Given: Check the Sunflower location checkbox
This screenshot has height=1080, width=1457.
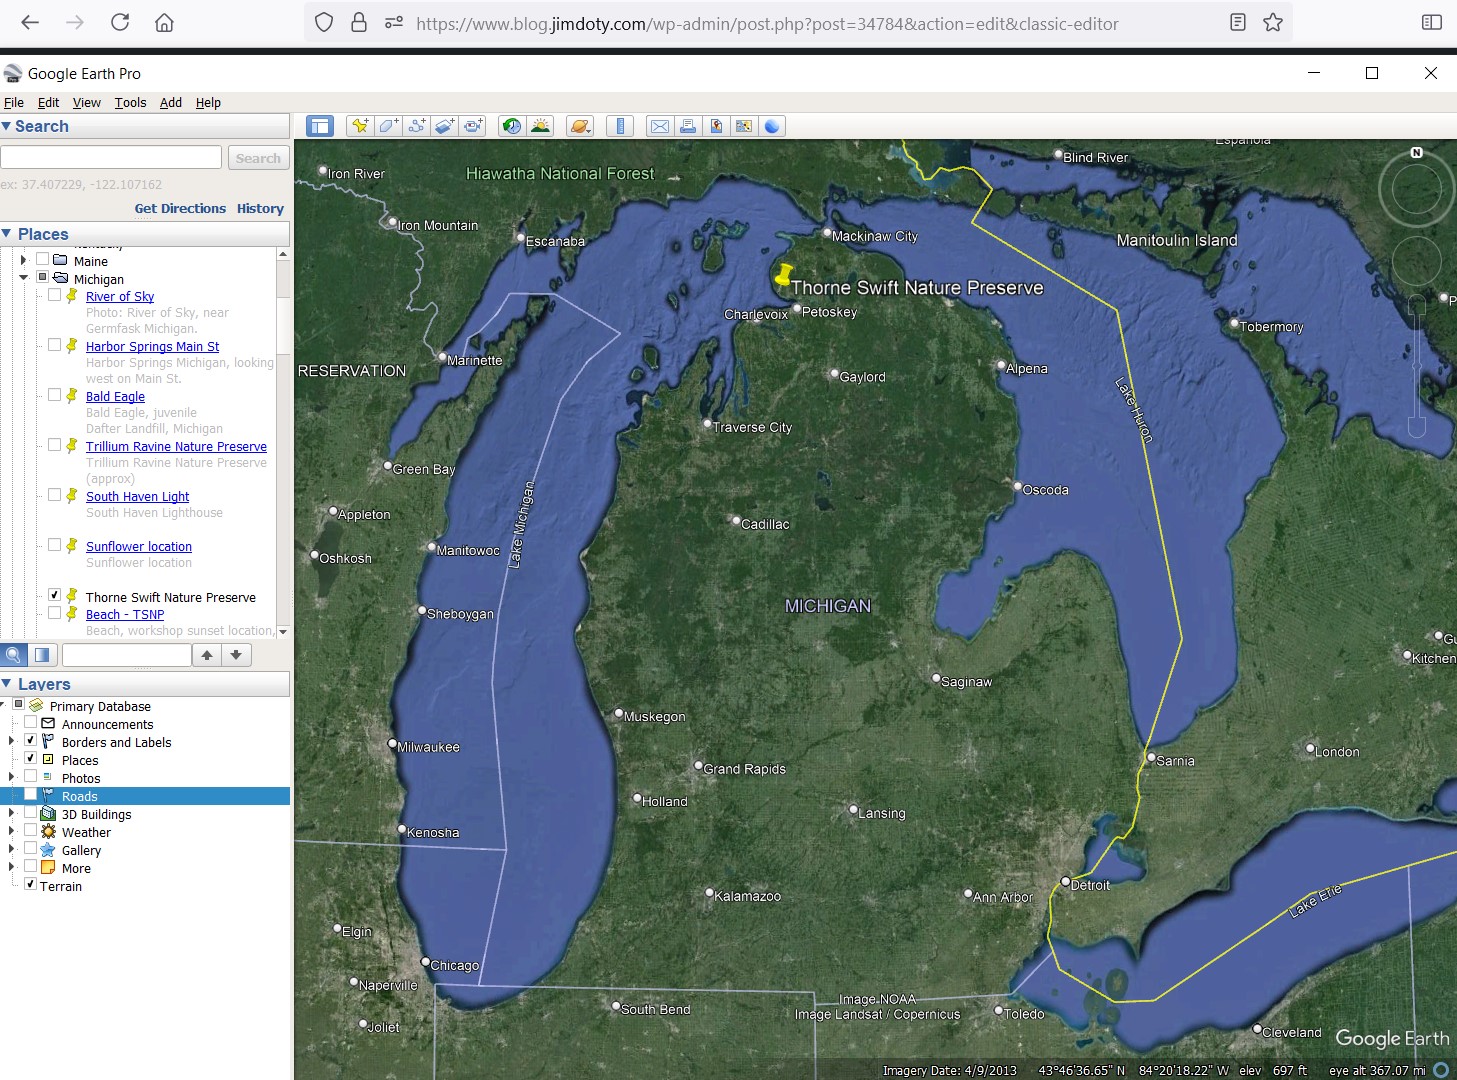Looking at the screenshot, I should 55,545.
